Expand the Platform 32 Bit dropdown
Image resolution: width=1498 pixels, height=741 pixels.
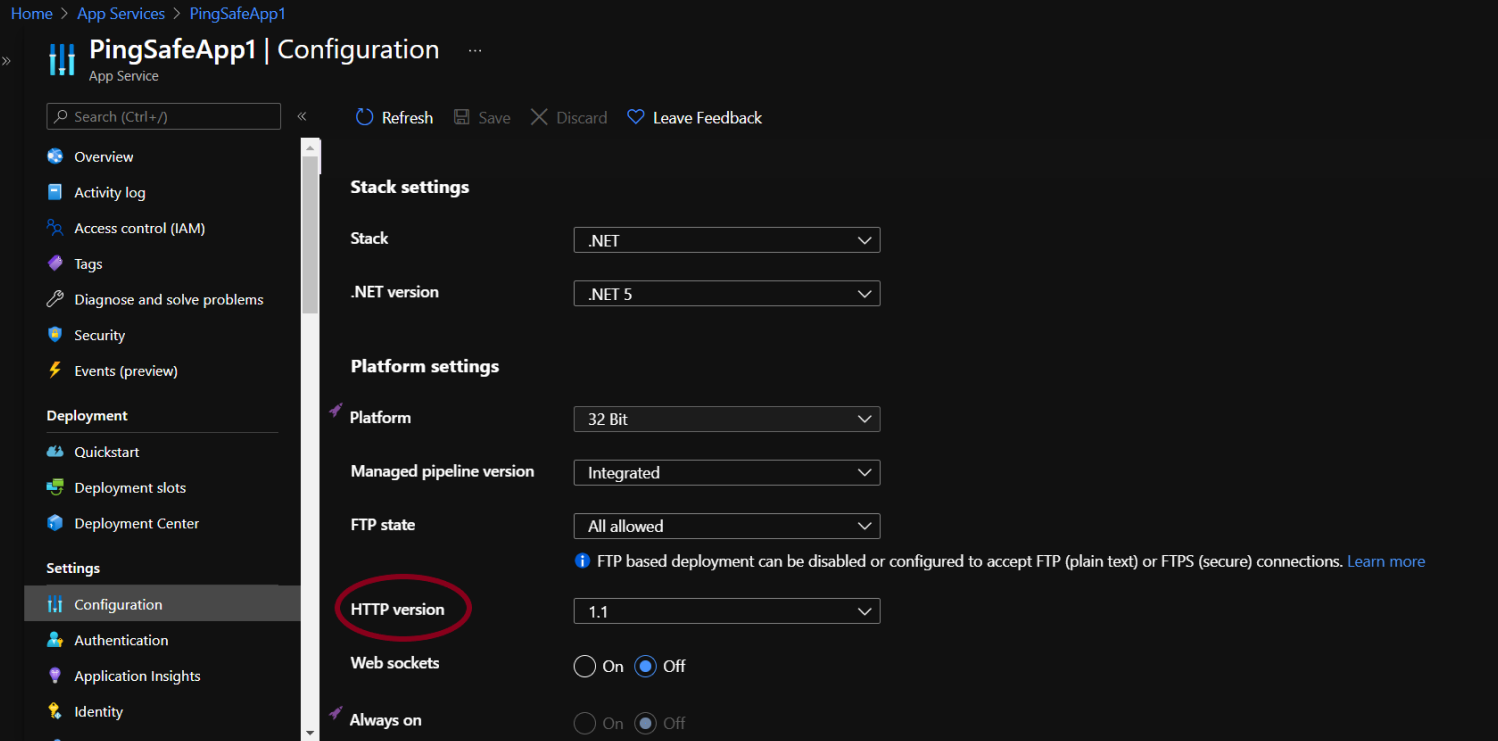tap(726, 419)
